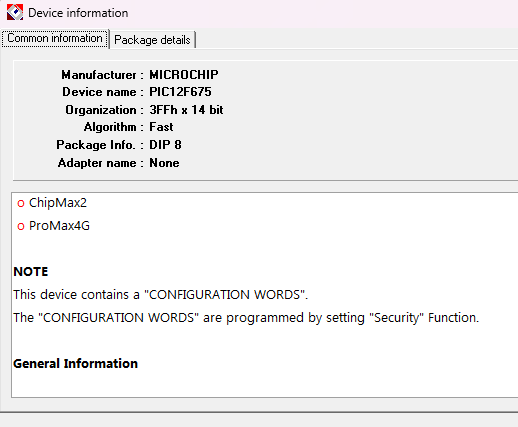Viewport: 518px width, 427px height.
Task: Click the DIP 8 package info value
Action: click(165, 145)
